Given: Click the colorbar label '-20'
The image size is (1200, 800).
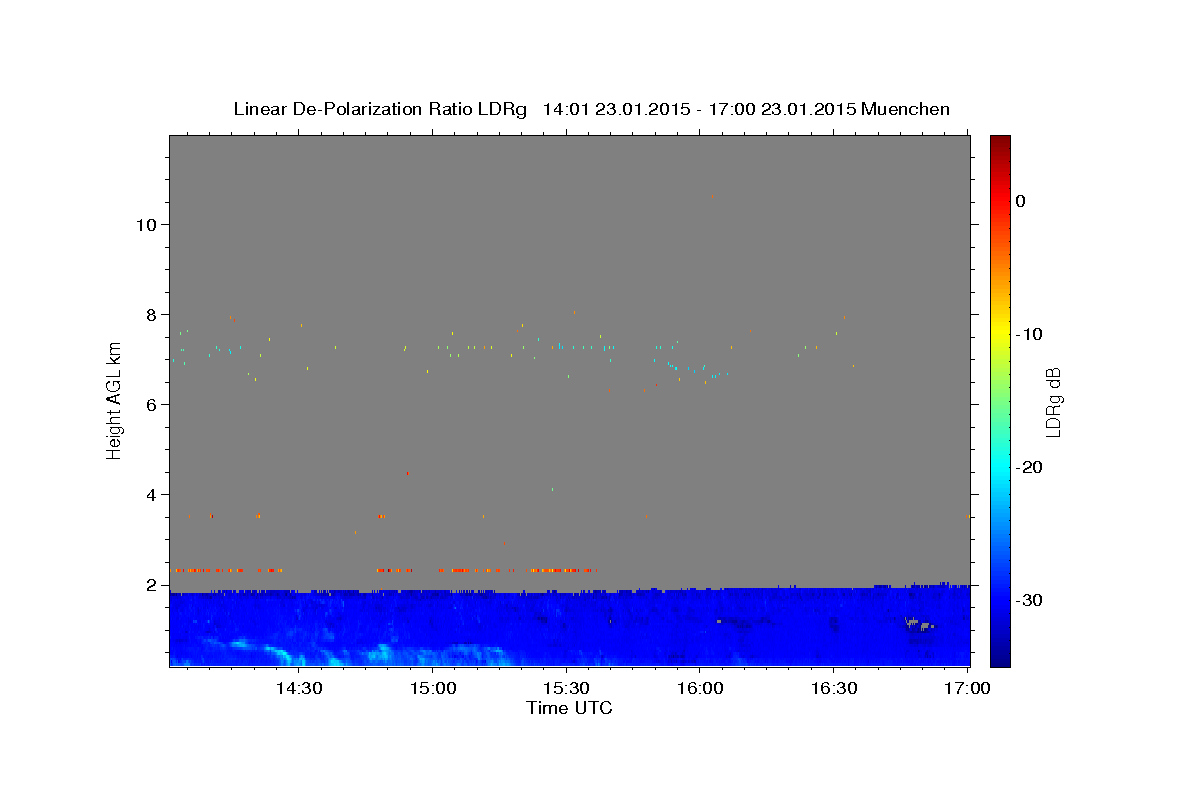Looking at the screenshot, I should click(1029, 467).
